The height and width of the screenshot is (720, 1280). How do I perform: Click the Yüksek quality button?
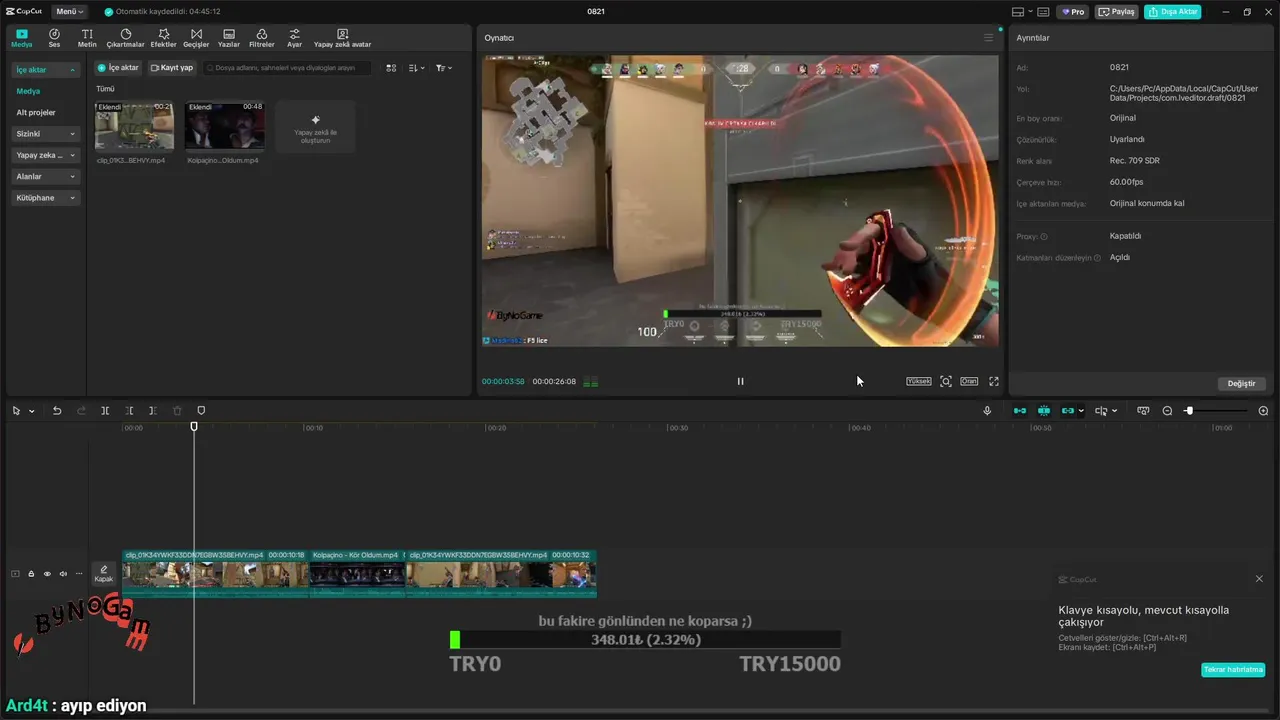(x=918, y=381)
